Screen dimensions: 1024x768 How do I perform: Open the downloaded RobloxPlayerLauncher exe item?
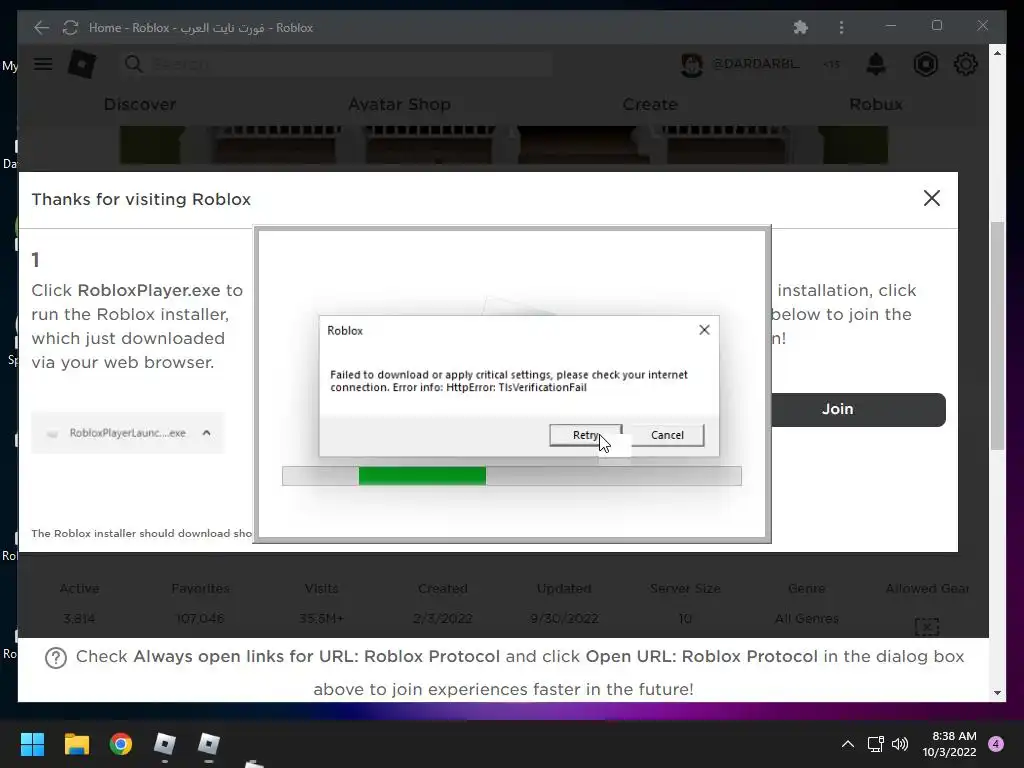(x=127, y=432)
